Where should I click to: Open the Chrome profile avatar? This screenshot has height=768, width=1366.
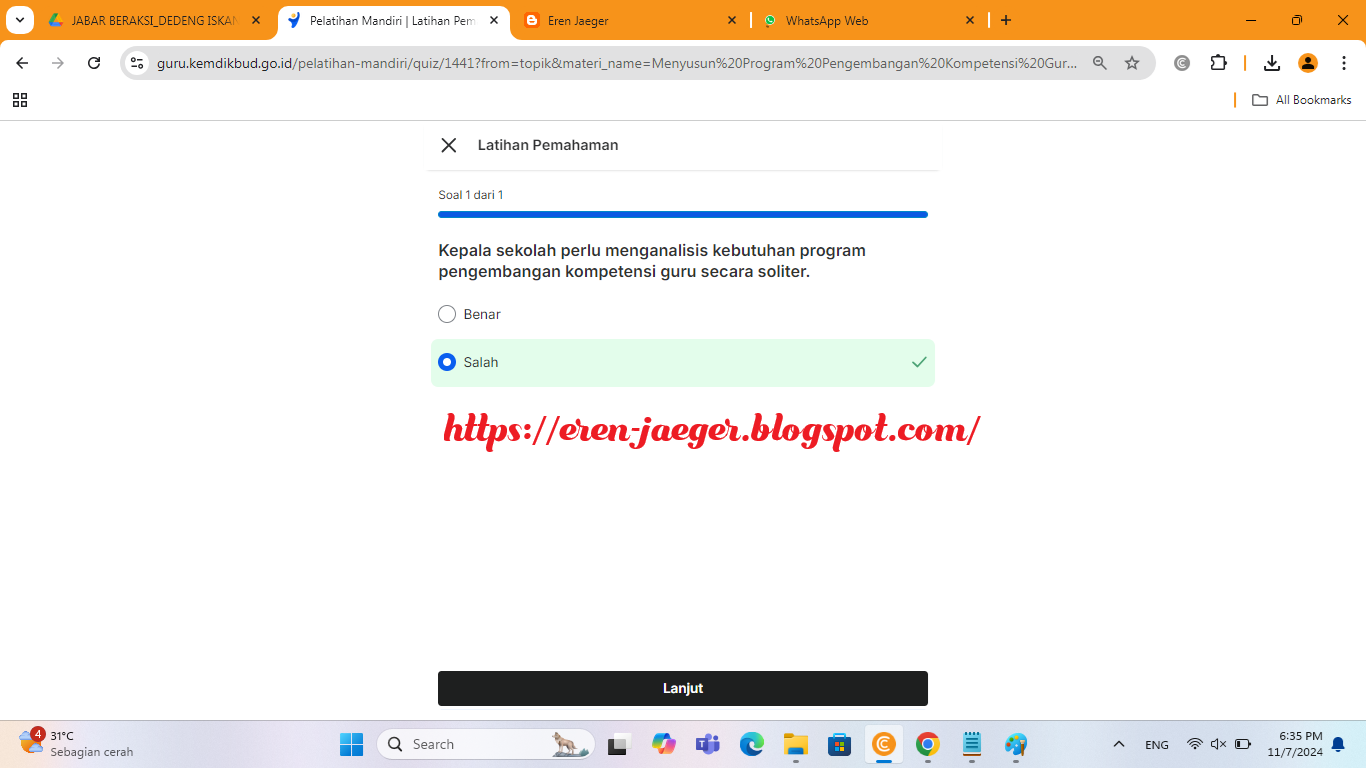coord(1308,63)
